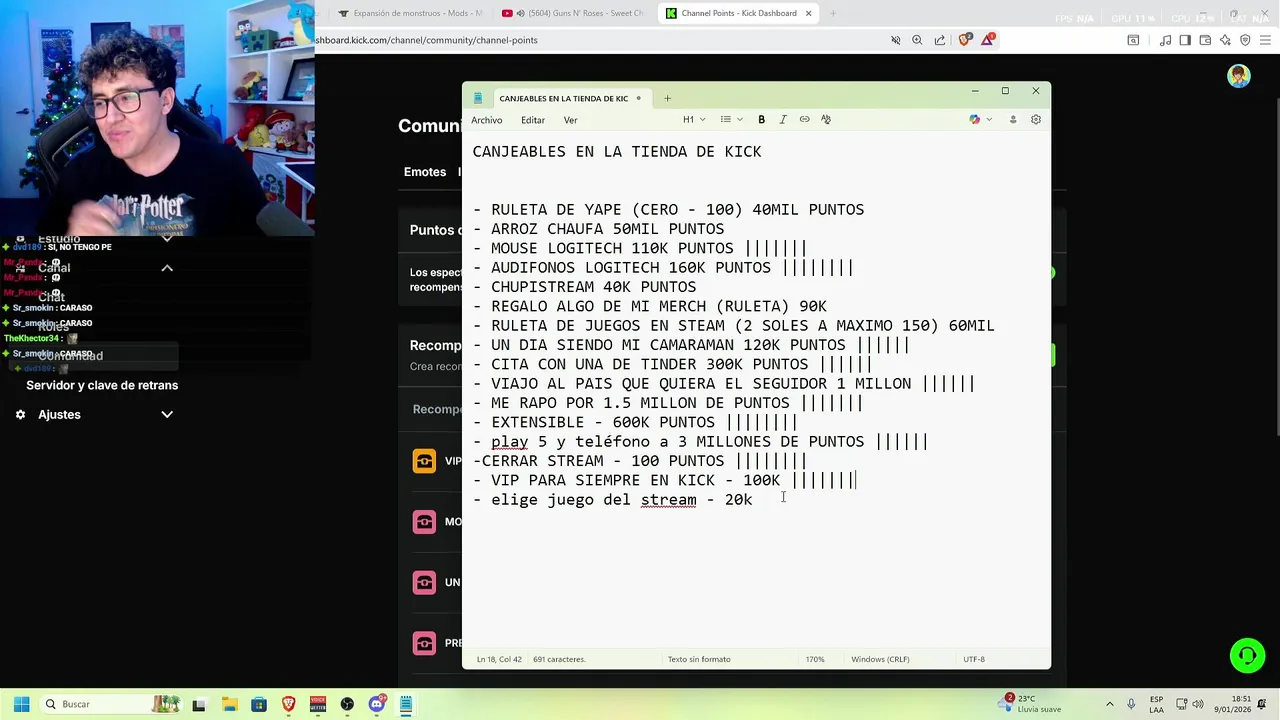Viewport: 1280px width, 720px height.
Task: Switch to the Channel Points - Kick Dashboard browser tab
Action: (738, 13)
